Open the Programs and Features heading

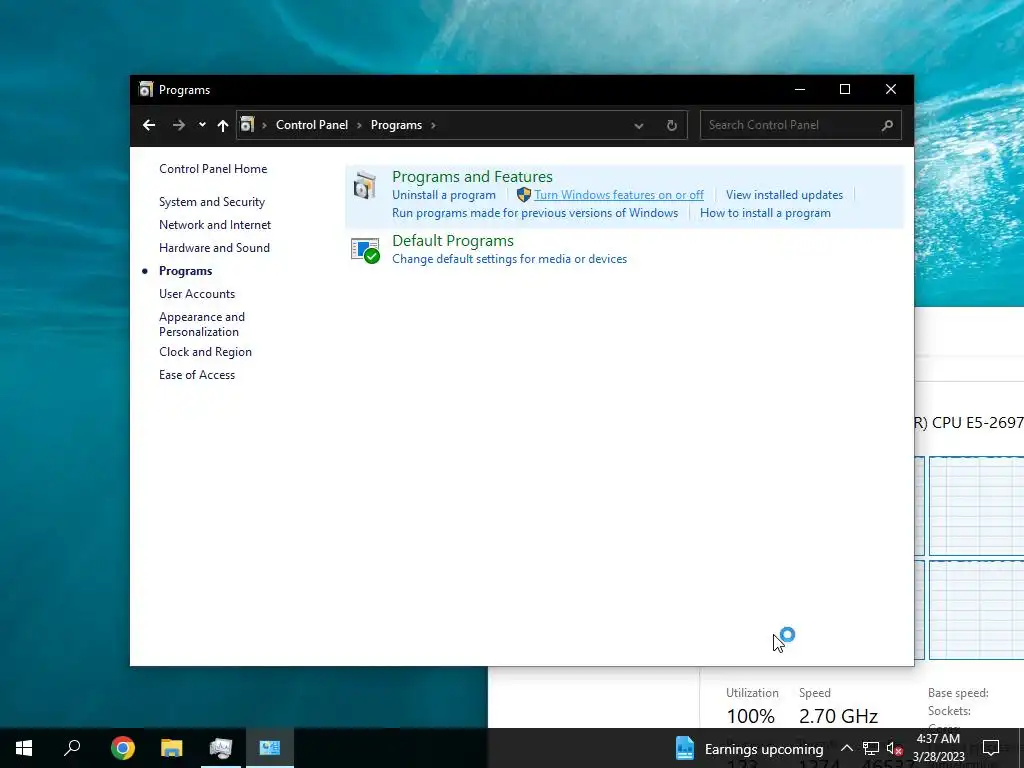click(x=472, y=176)
